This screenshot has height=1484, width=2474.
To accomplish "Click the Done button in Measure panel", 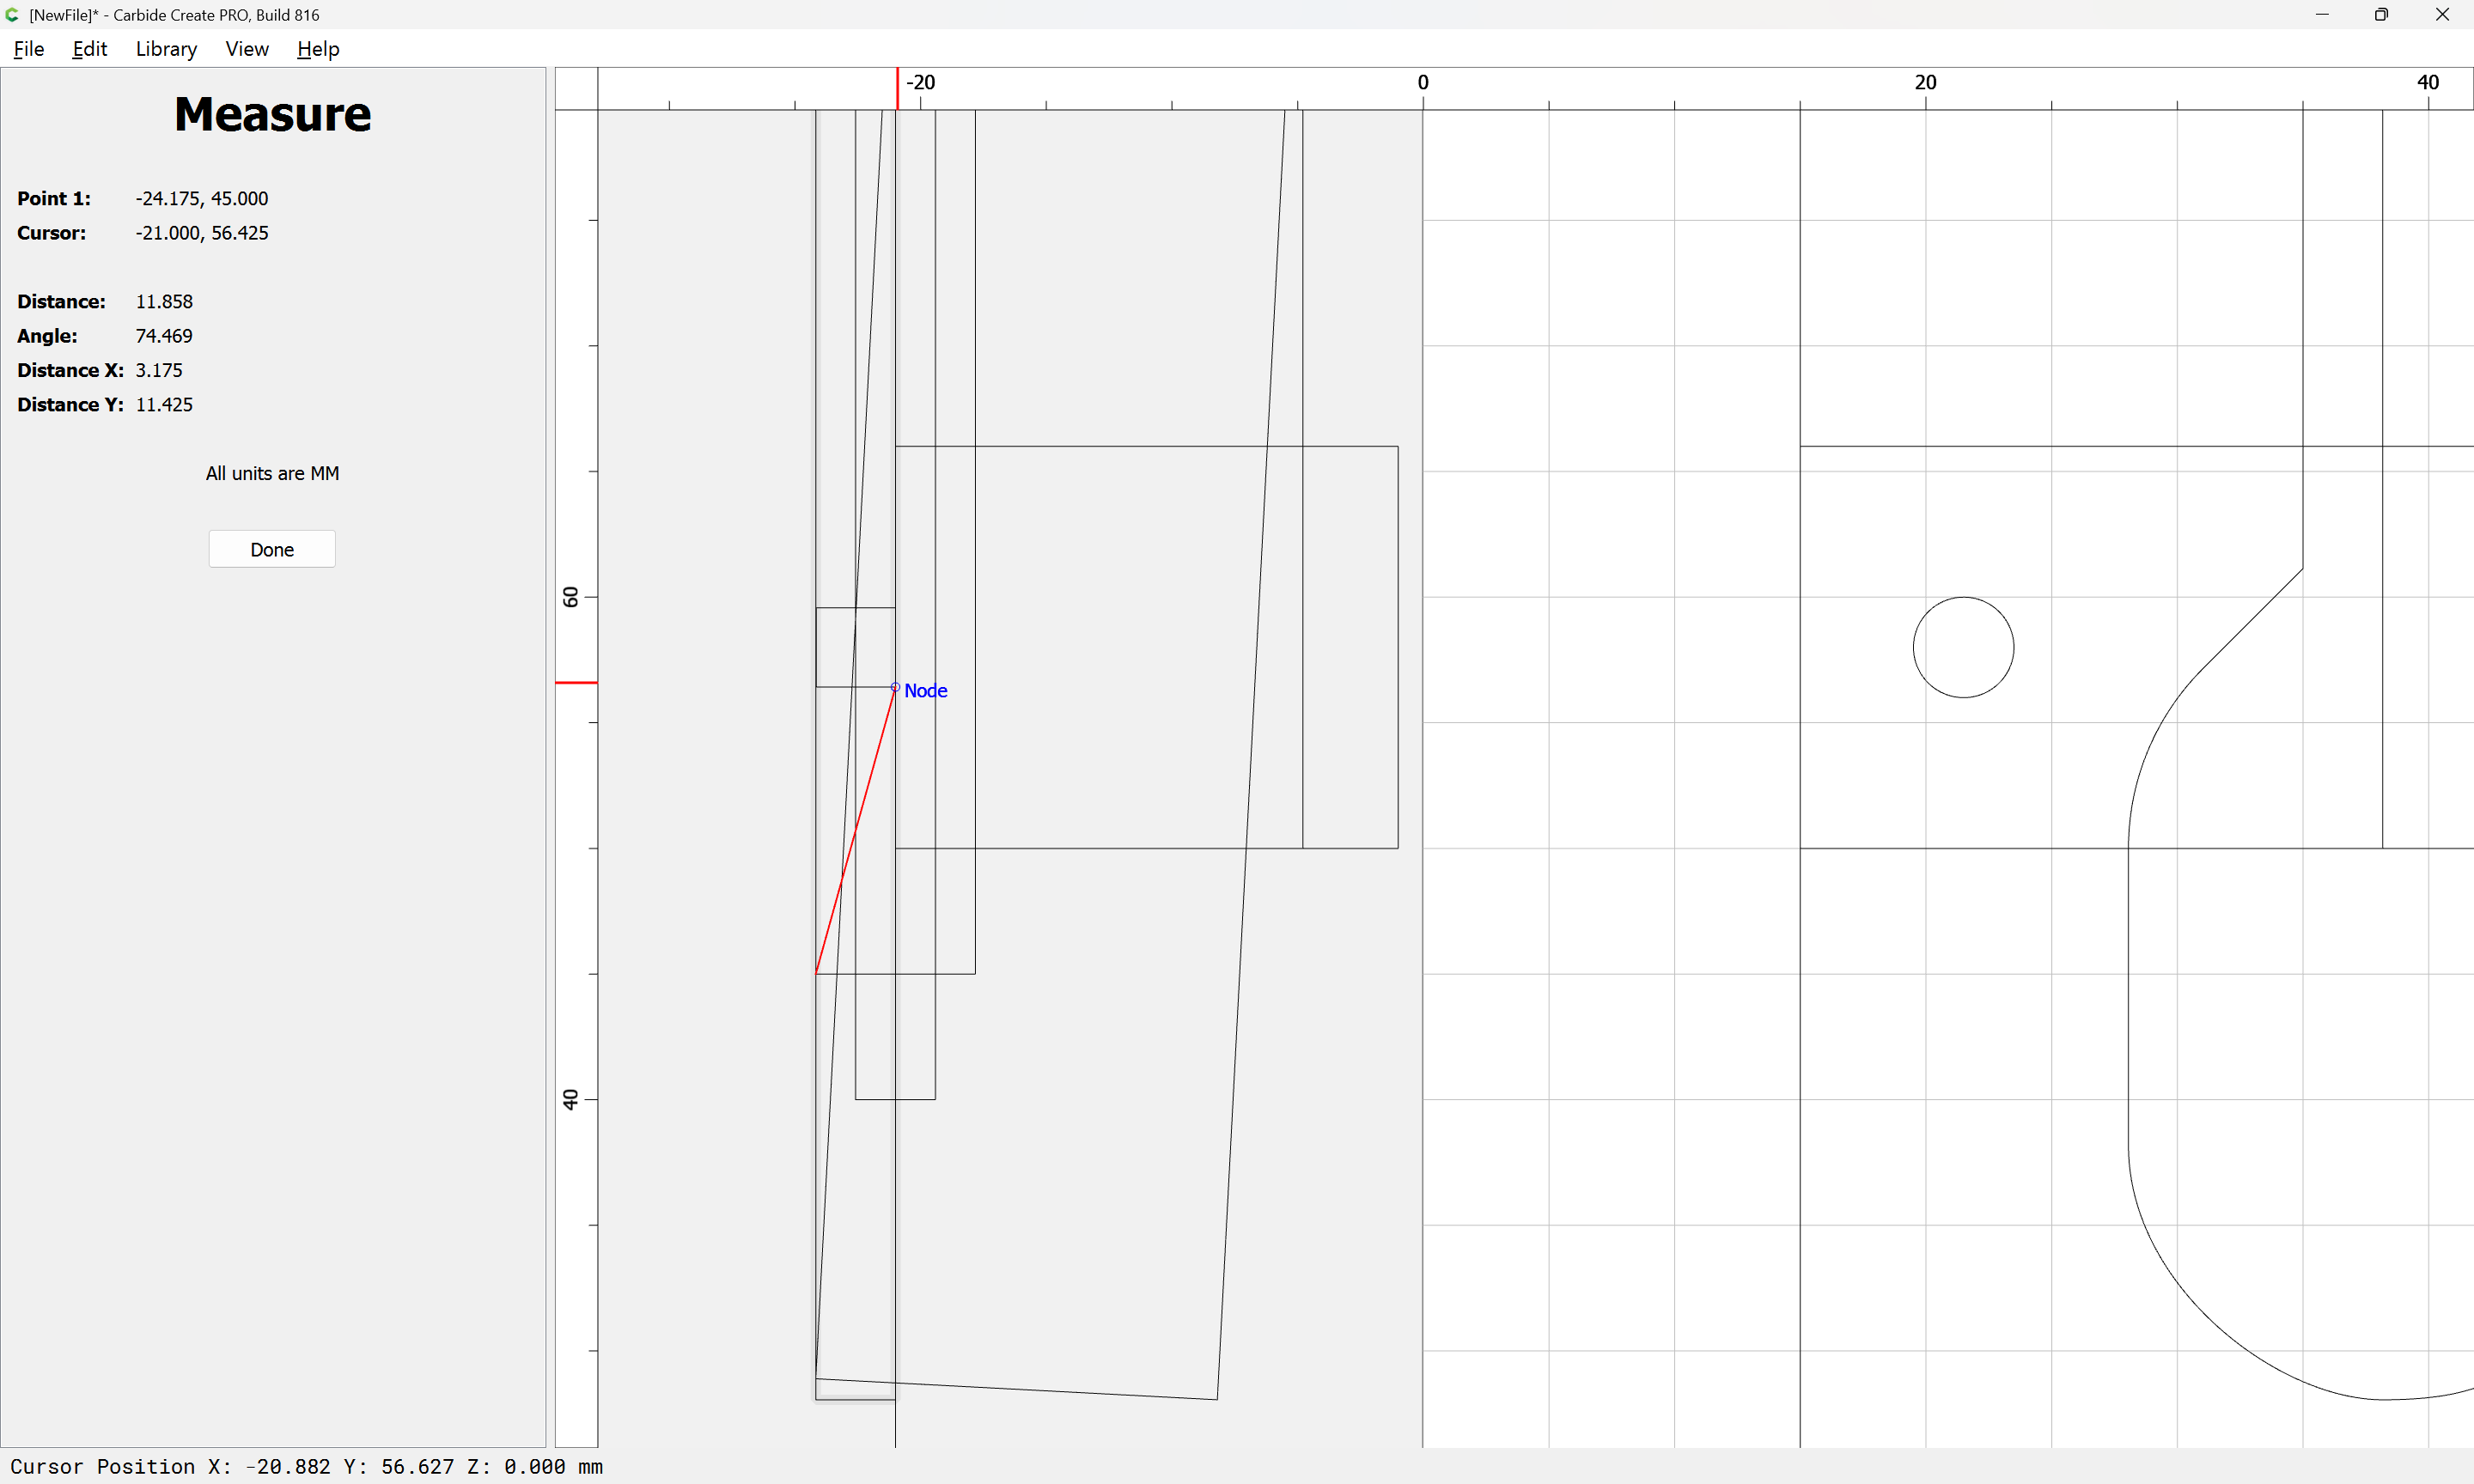I will coord(272,549).
